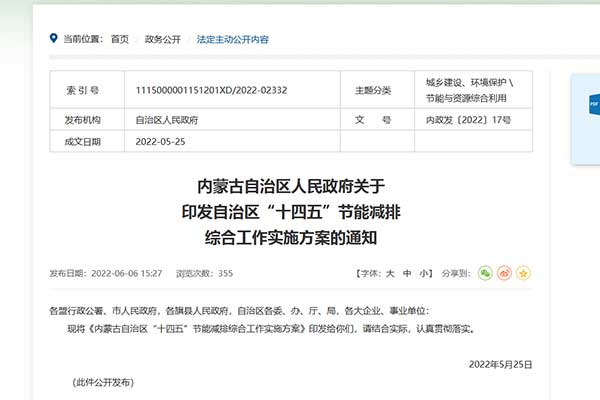Image resolution: width=600 pixels, height=400 pixels.
Task: Click the location pin icon
Action: pyautogui.click(x=53, y=39)
